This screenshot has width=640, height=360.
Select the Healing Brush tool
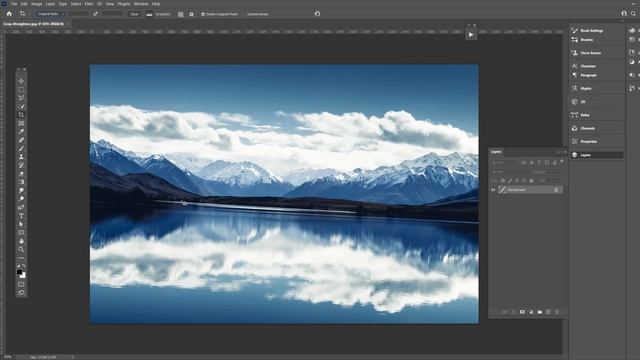pos(21,140)
